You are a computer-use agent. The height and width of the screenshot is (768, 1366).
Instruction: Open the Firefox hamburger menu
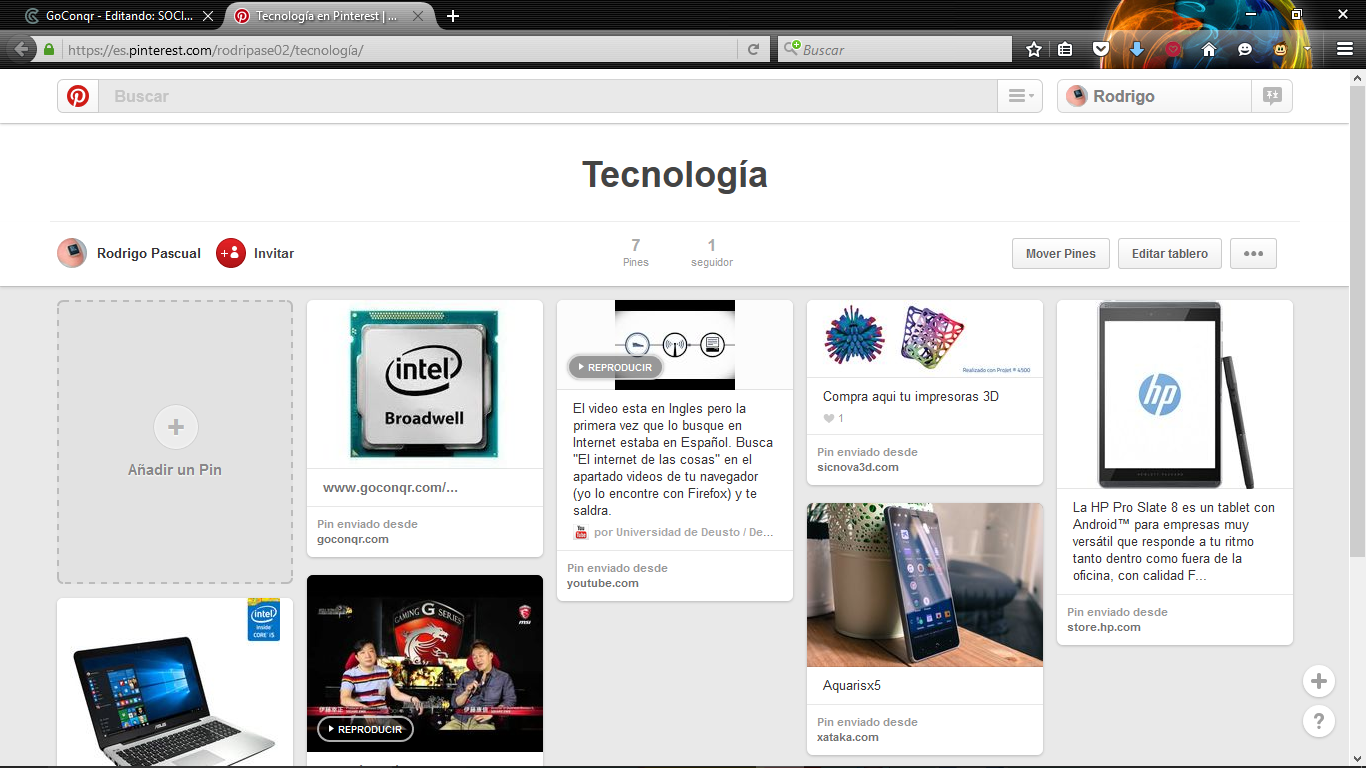1345,49
